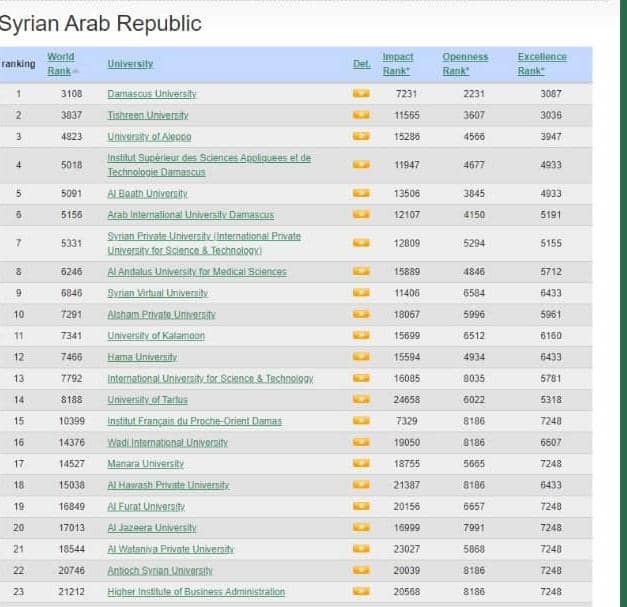Screen dimensions: 627x607
Task: Open the University of Kalamoon link
Action: click(156, 336)
